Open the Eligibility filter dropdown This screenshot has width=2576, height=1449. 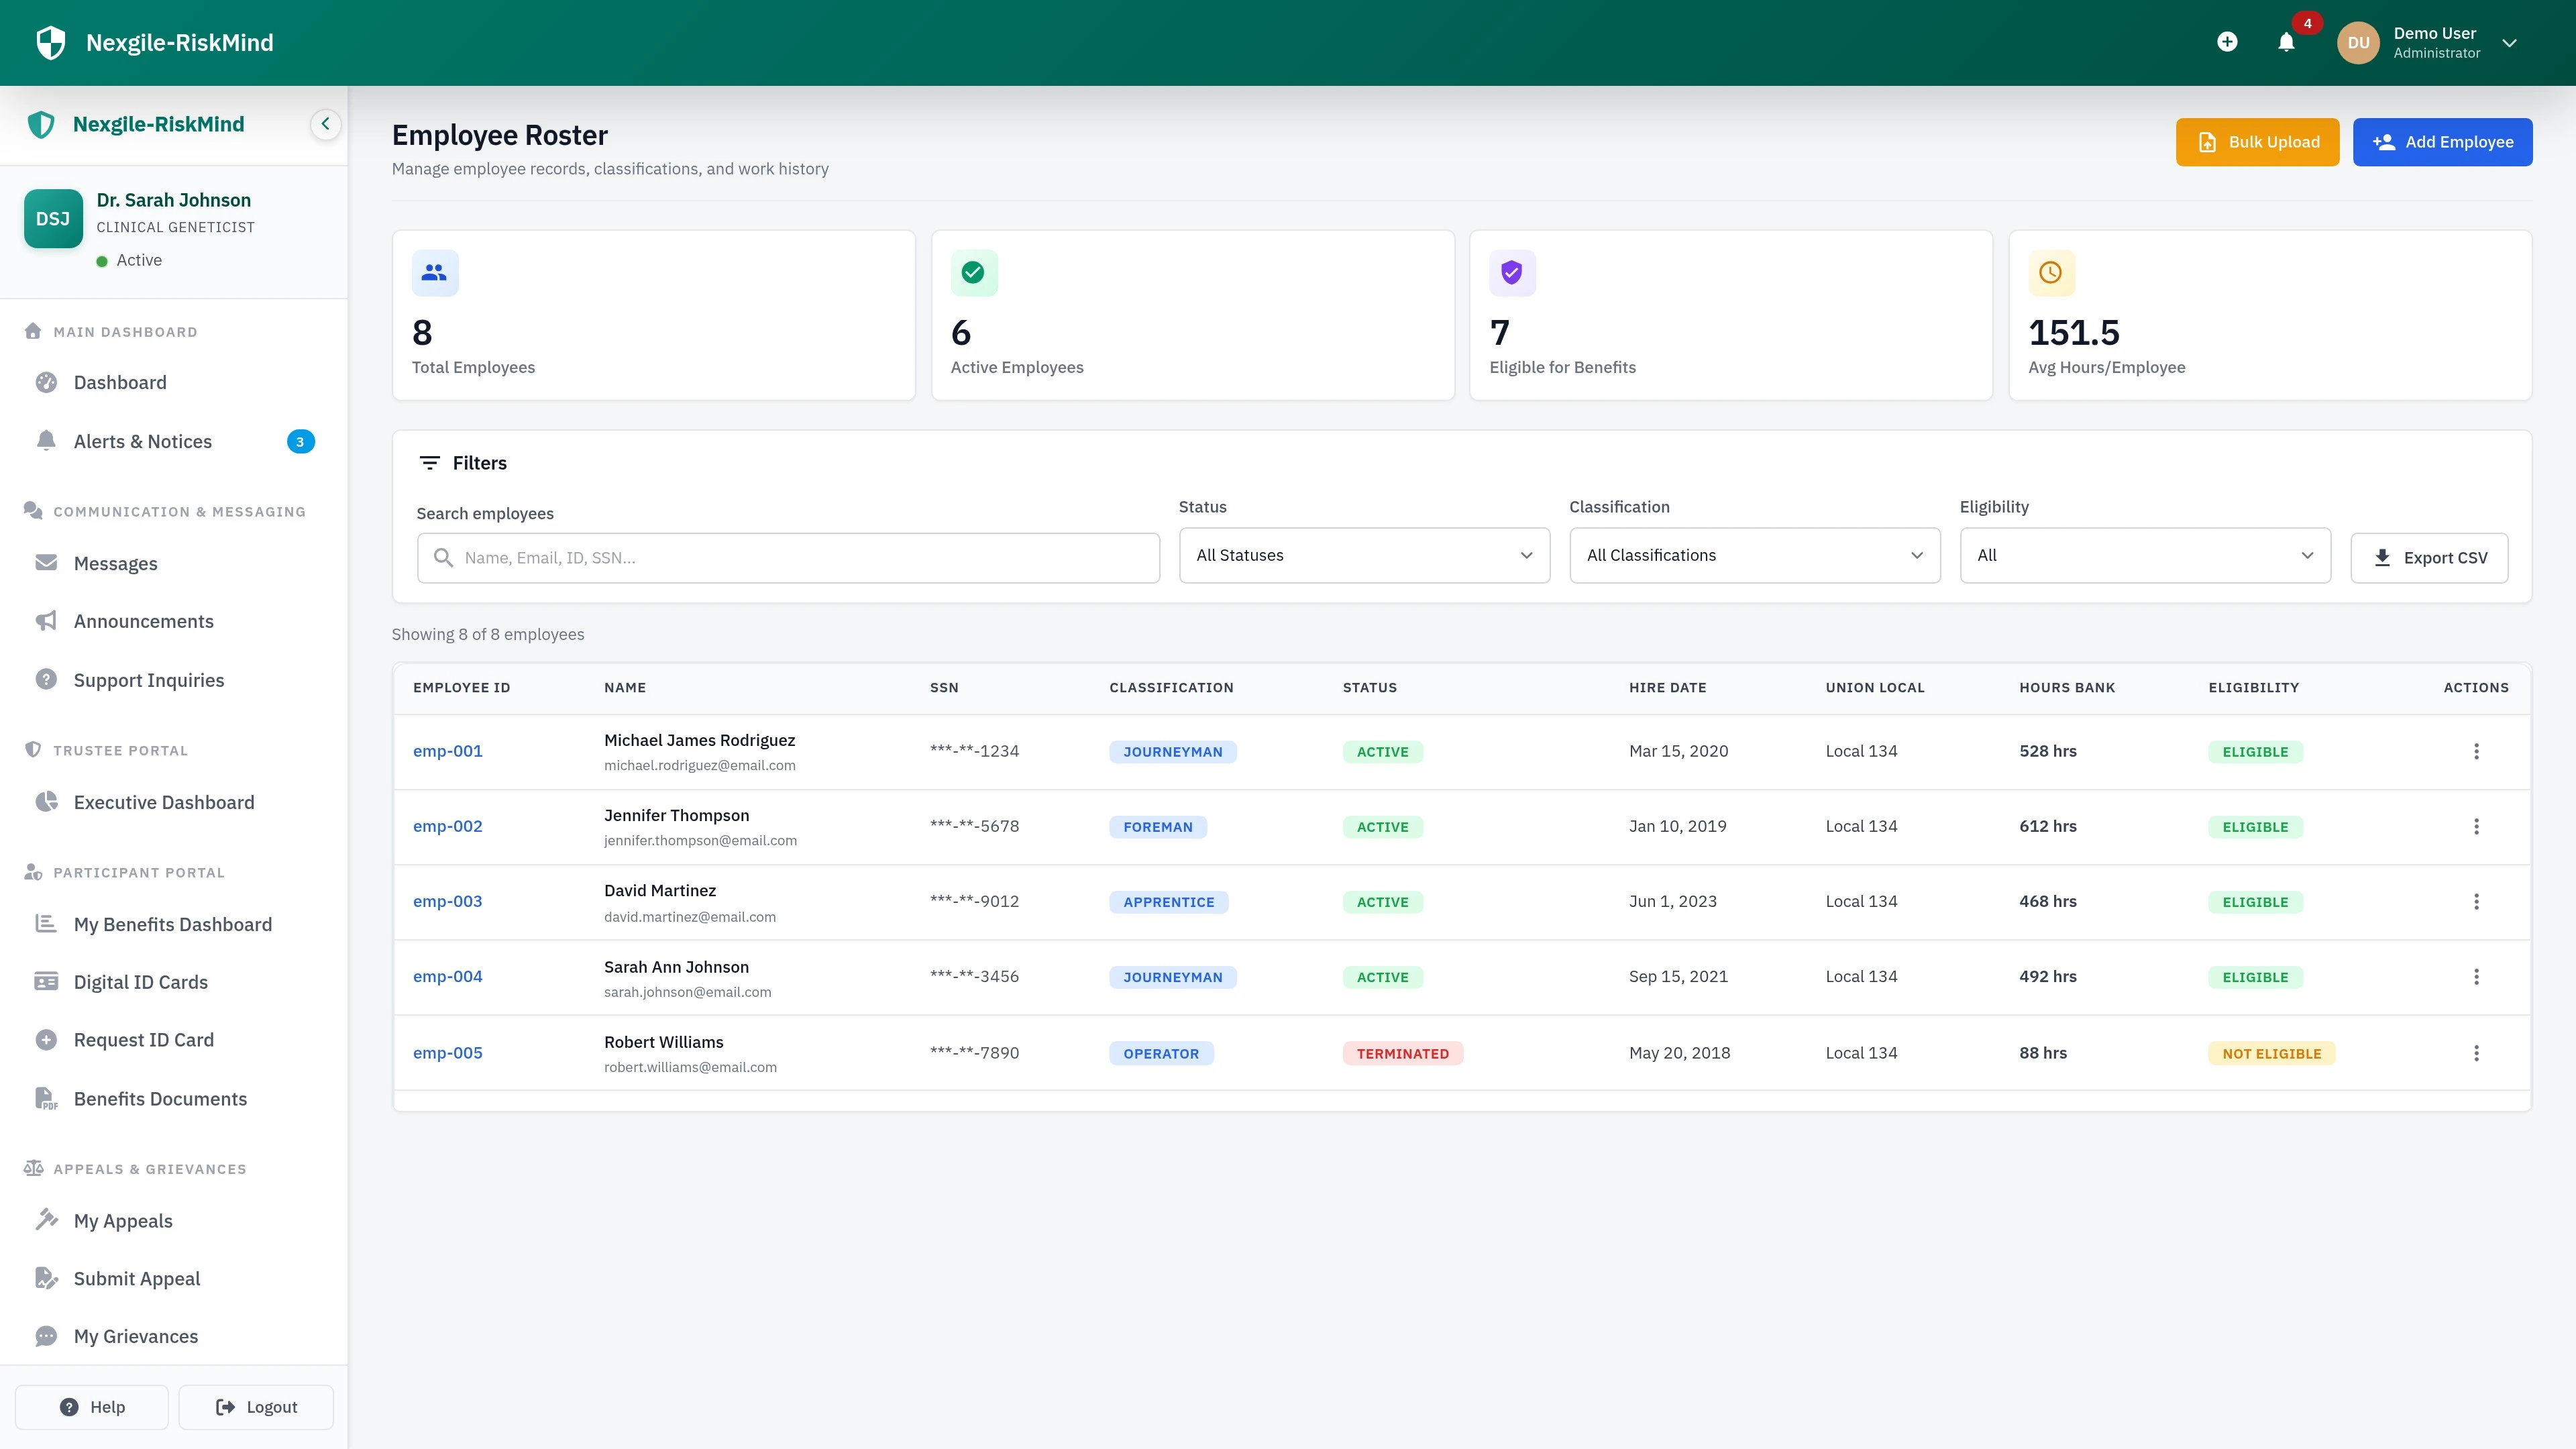click(x=2146, y=555)
